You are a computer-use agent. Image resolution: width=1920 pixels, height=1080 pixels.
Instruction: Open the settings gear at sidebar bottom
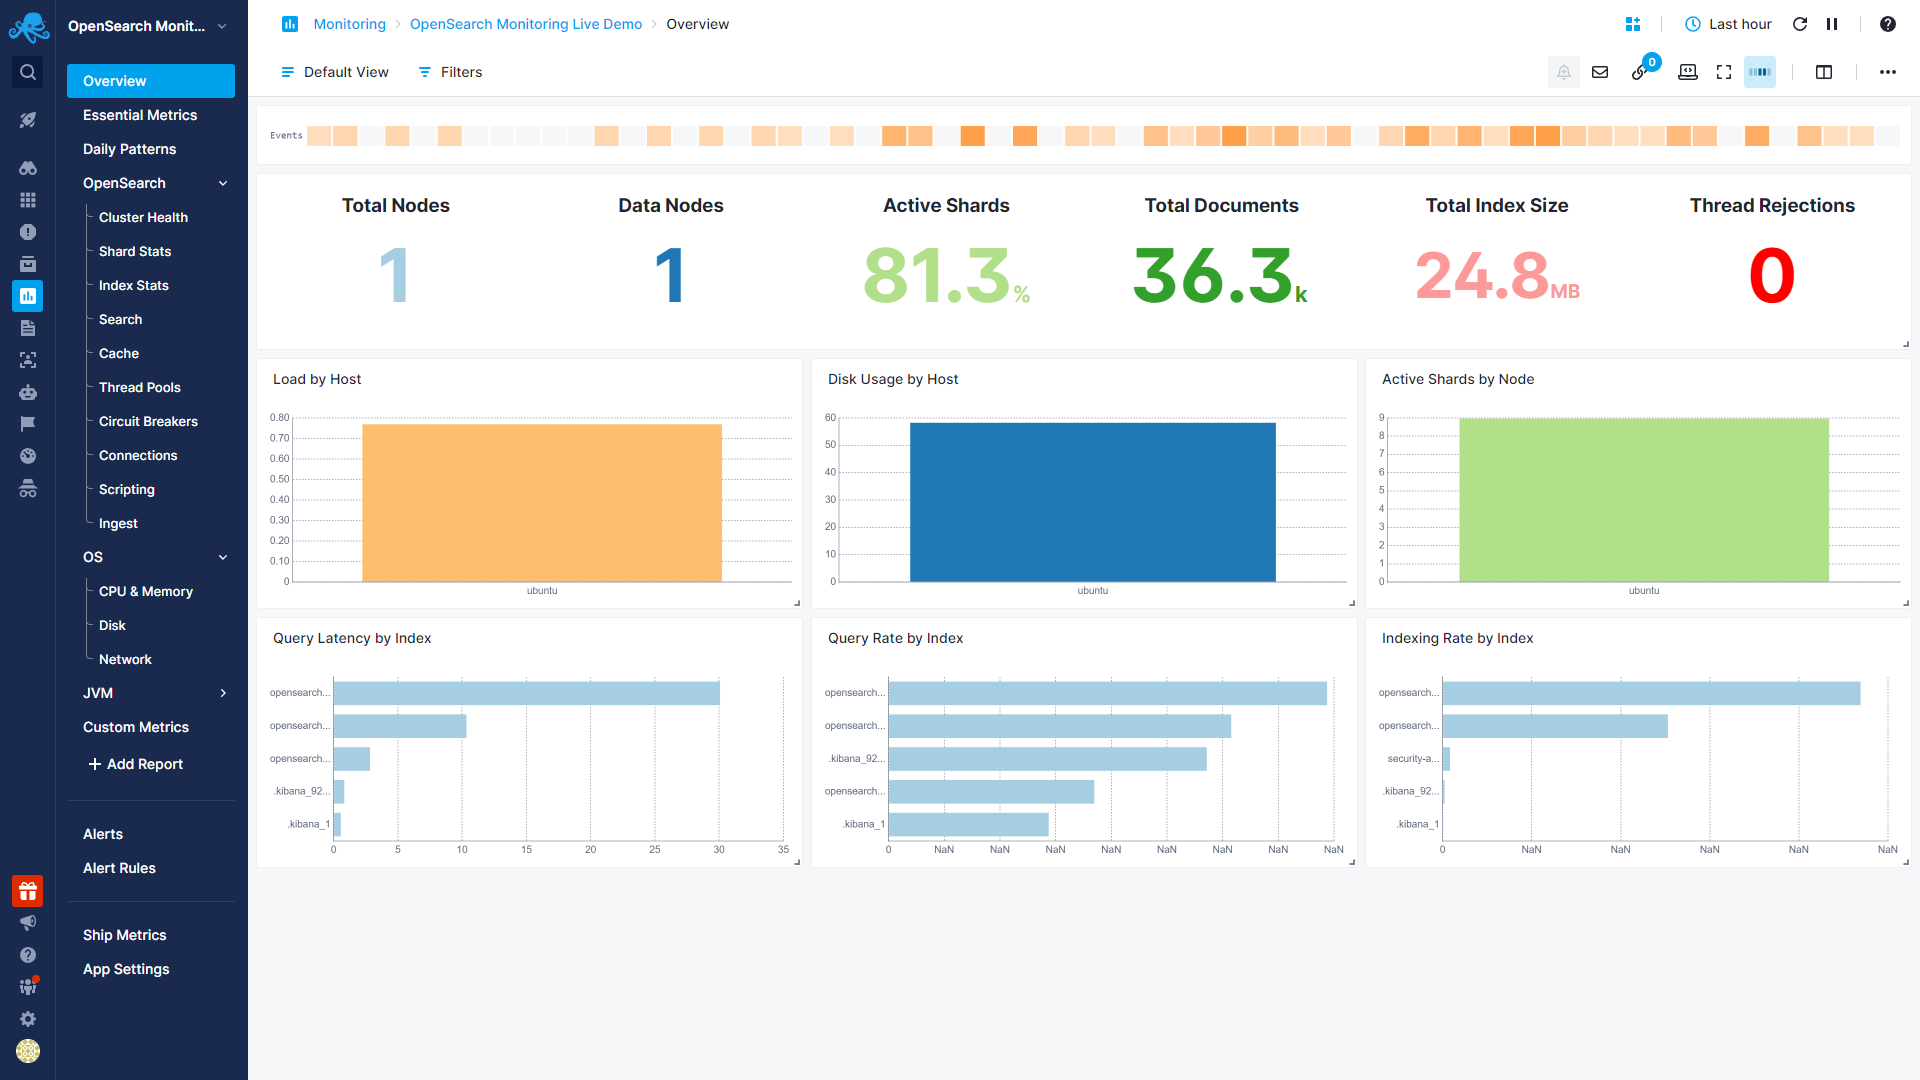click(x=28, y=1019)
